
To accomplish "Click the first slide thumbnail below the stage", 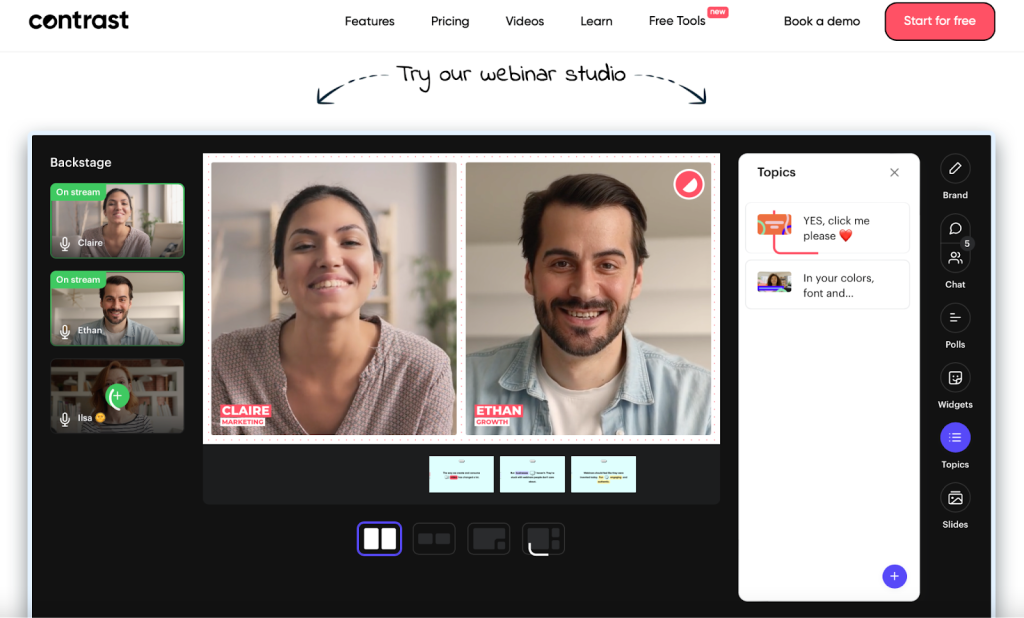I will point(461,474).
